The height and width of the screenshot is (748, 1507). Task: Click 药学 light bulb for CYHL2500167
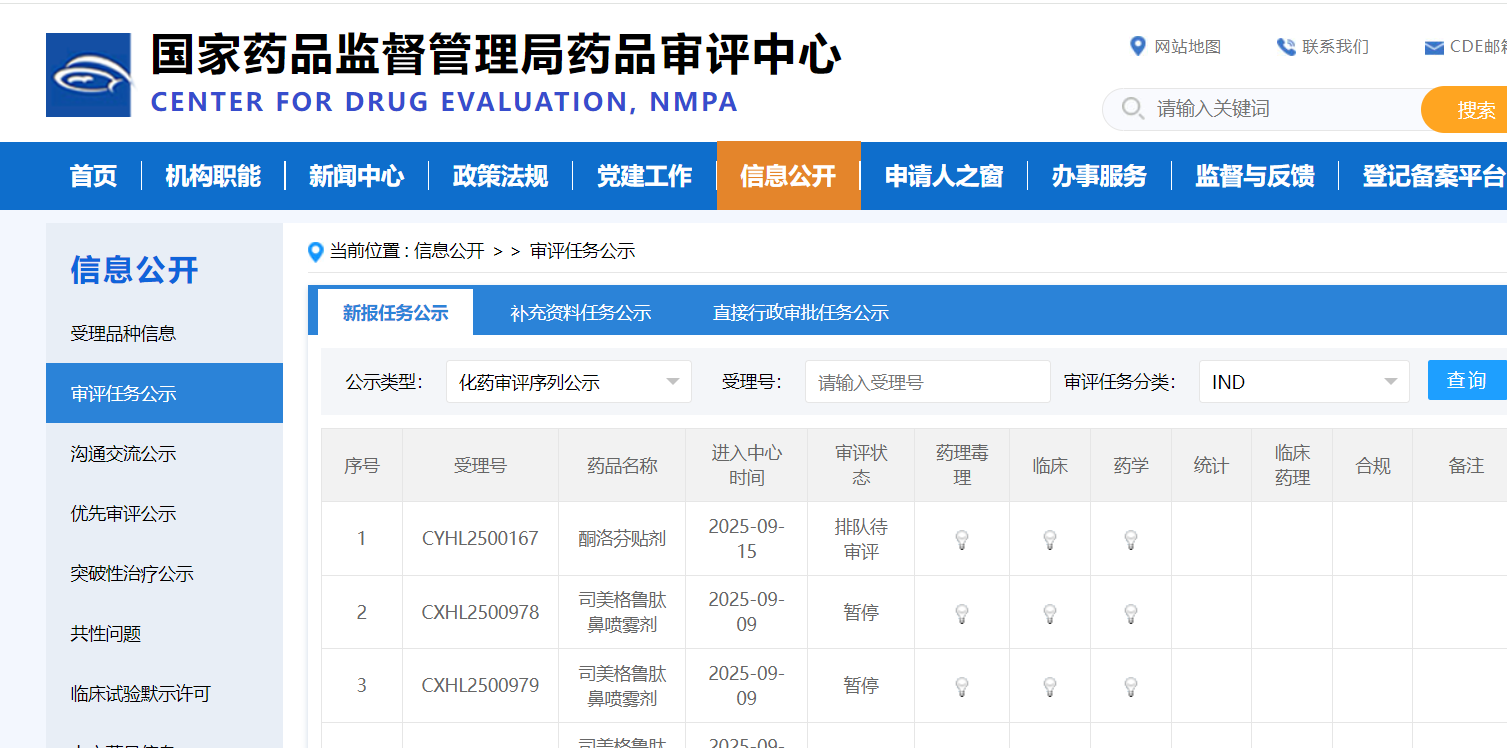tap(1131, 539)
